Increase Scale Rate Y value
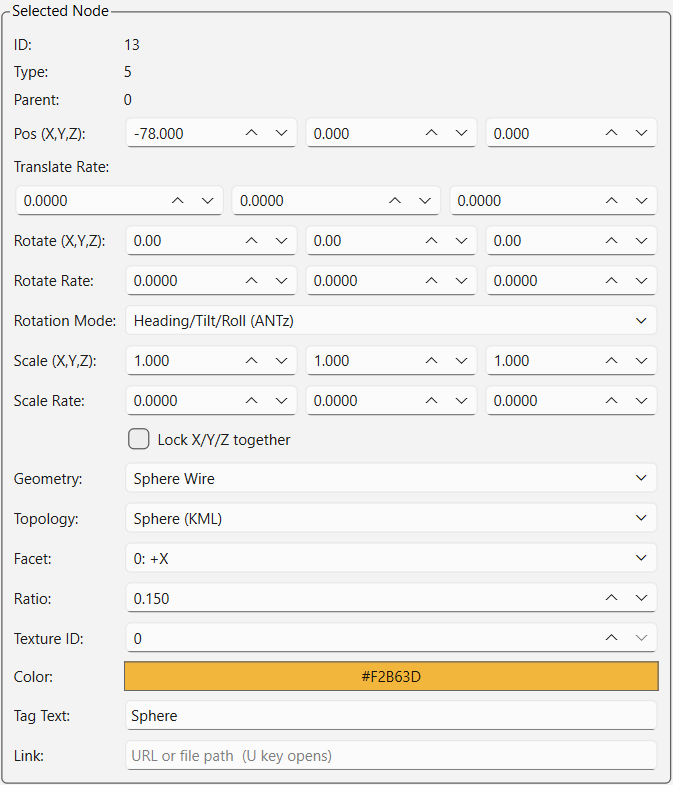This screenshot has width=673, height=785. [431, 401]
